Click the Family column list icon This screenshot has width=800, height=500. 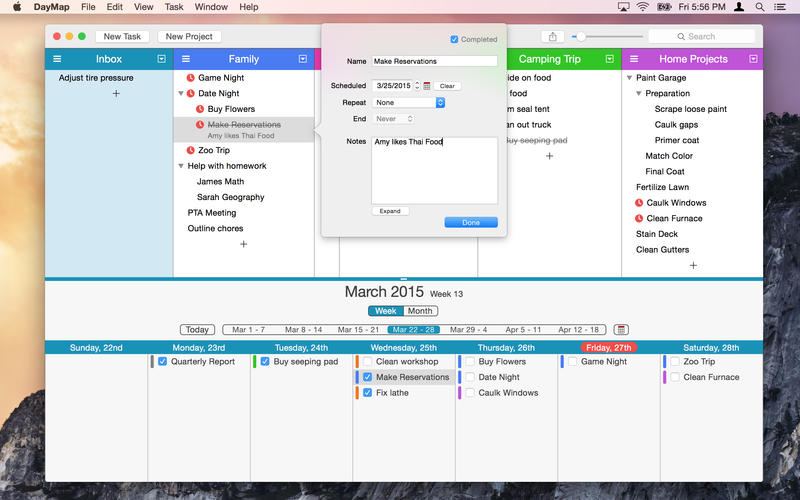(x=186, y=59)
